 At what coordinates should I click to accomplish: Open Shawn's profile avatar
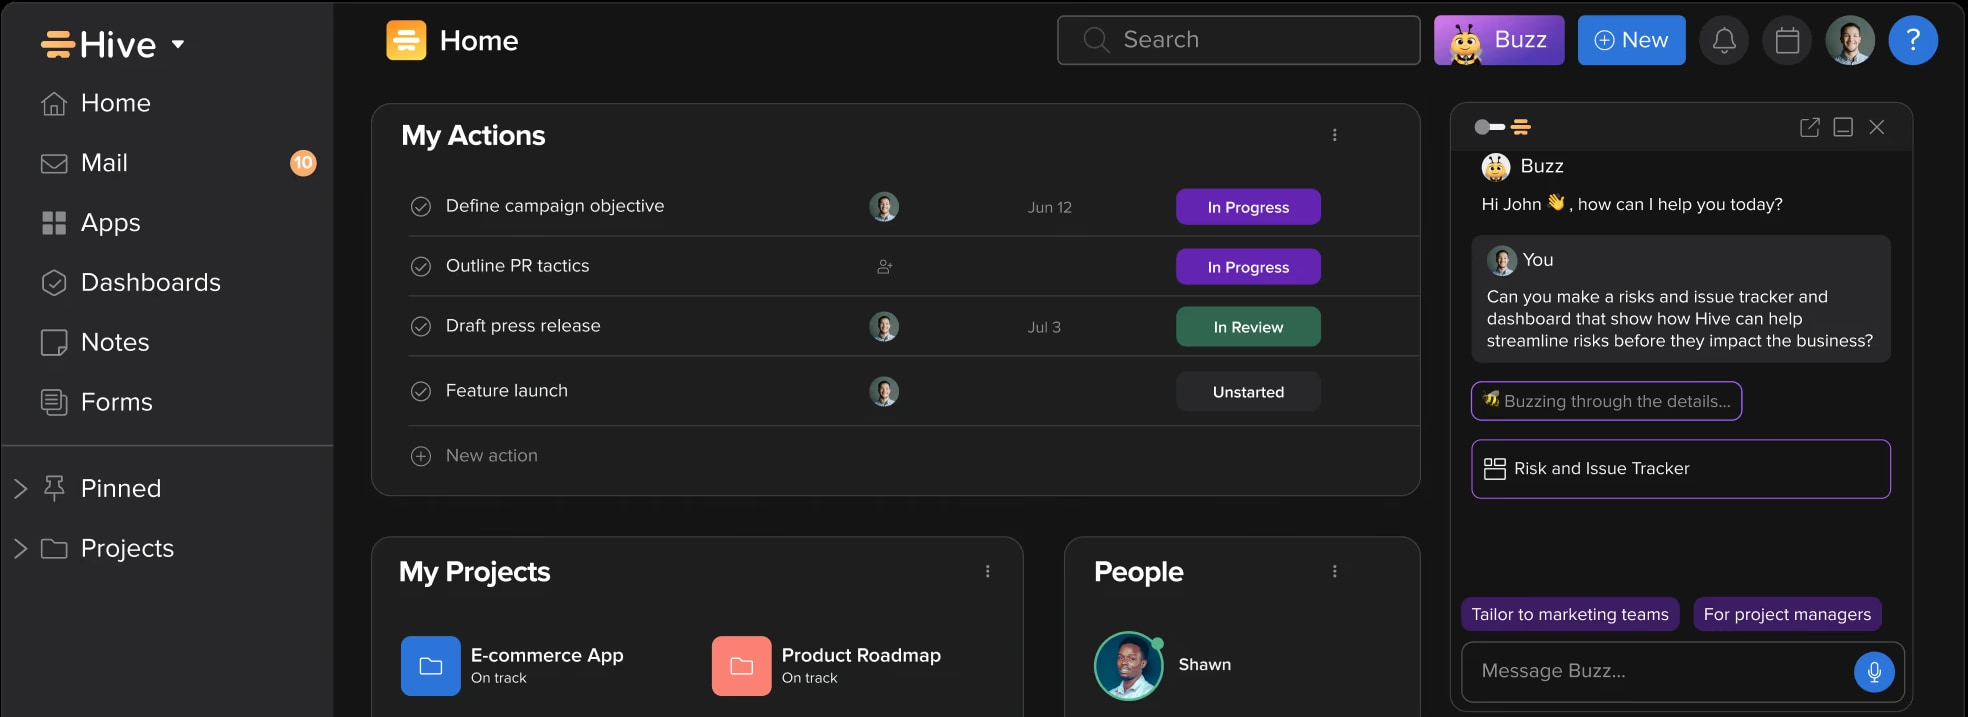[1129, 666]
